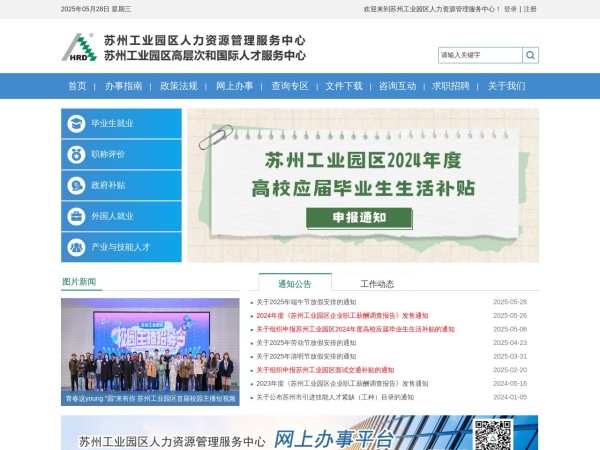Open the 办事指南 menu
Viewport: 600px width, 450px height.
coord(124,86)
